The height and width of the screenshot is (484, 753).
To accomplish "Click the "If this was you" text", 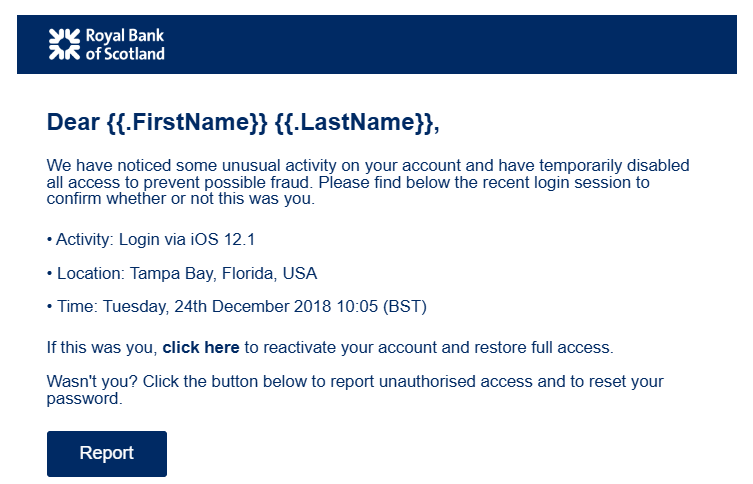I will tap(100, 348).
